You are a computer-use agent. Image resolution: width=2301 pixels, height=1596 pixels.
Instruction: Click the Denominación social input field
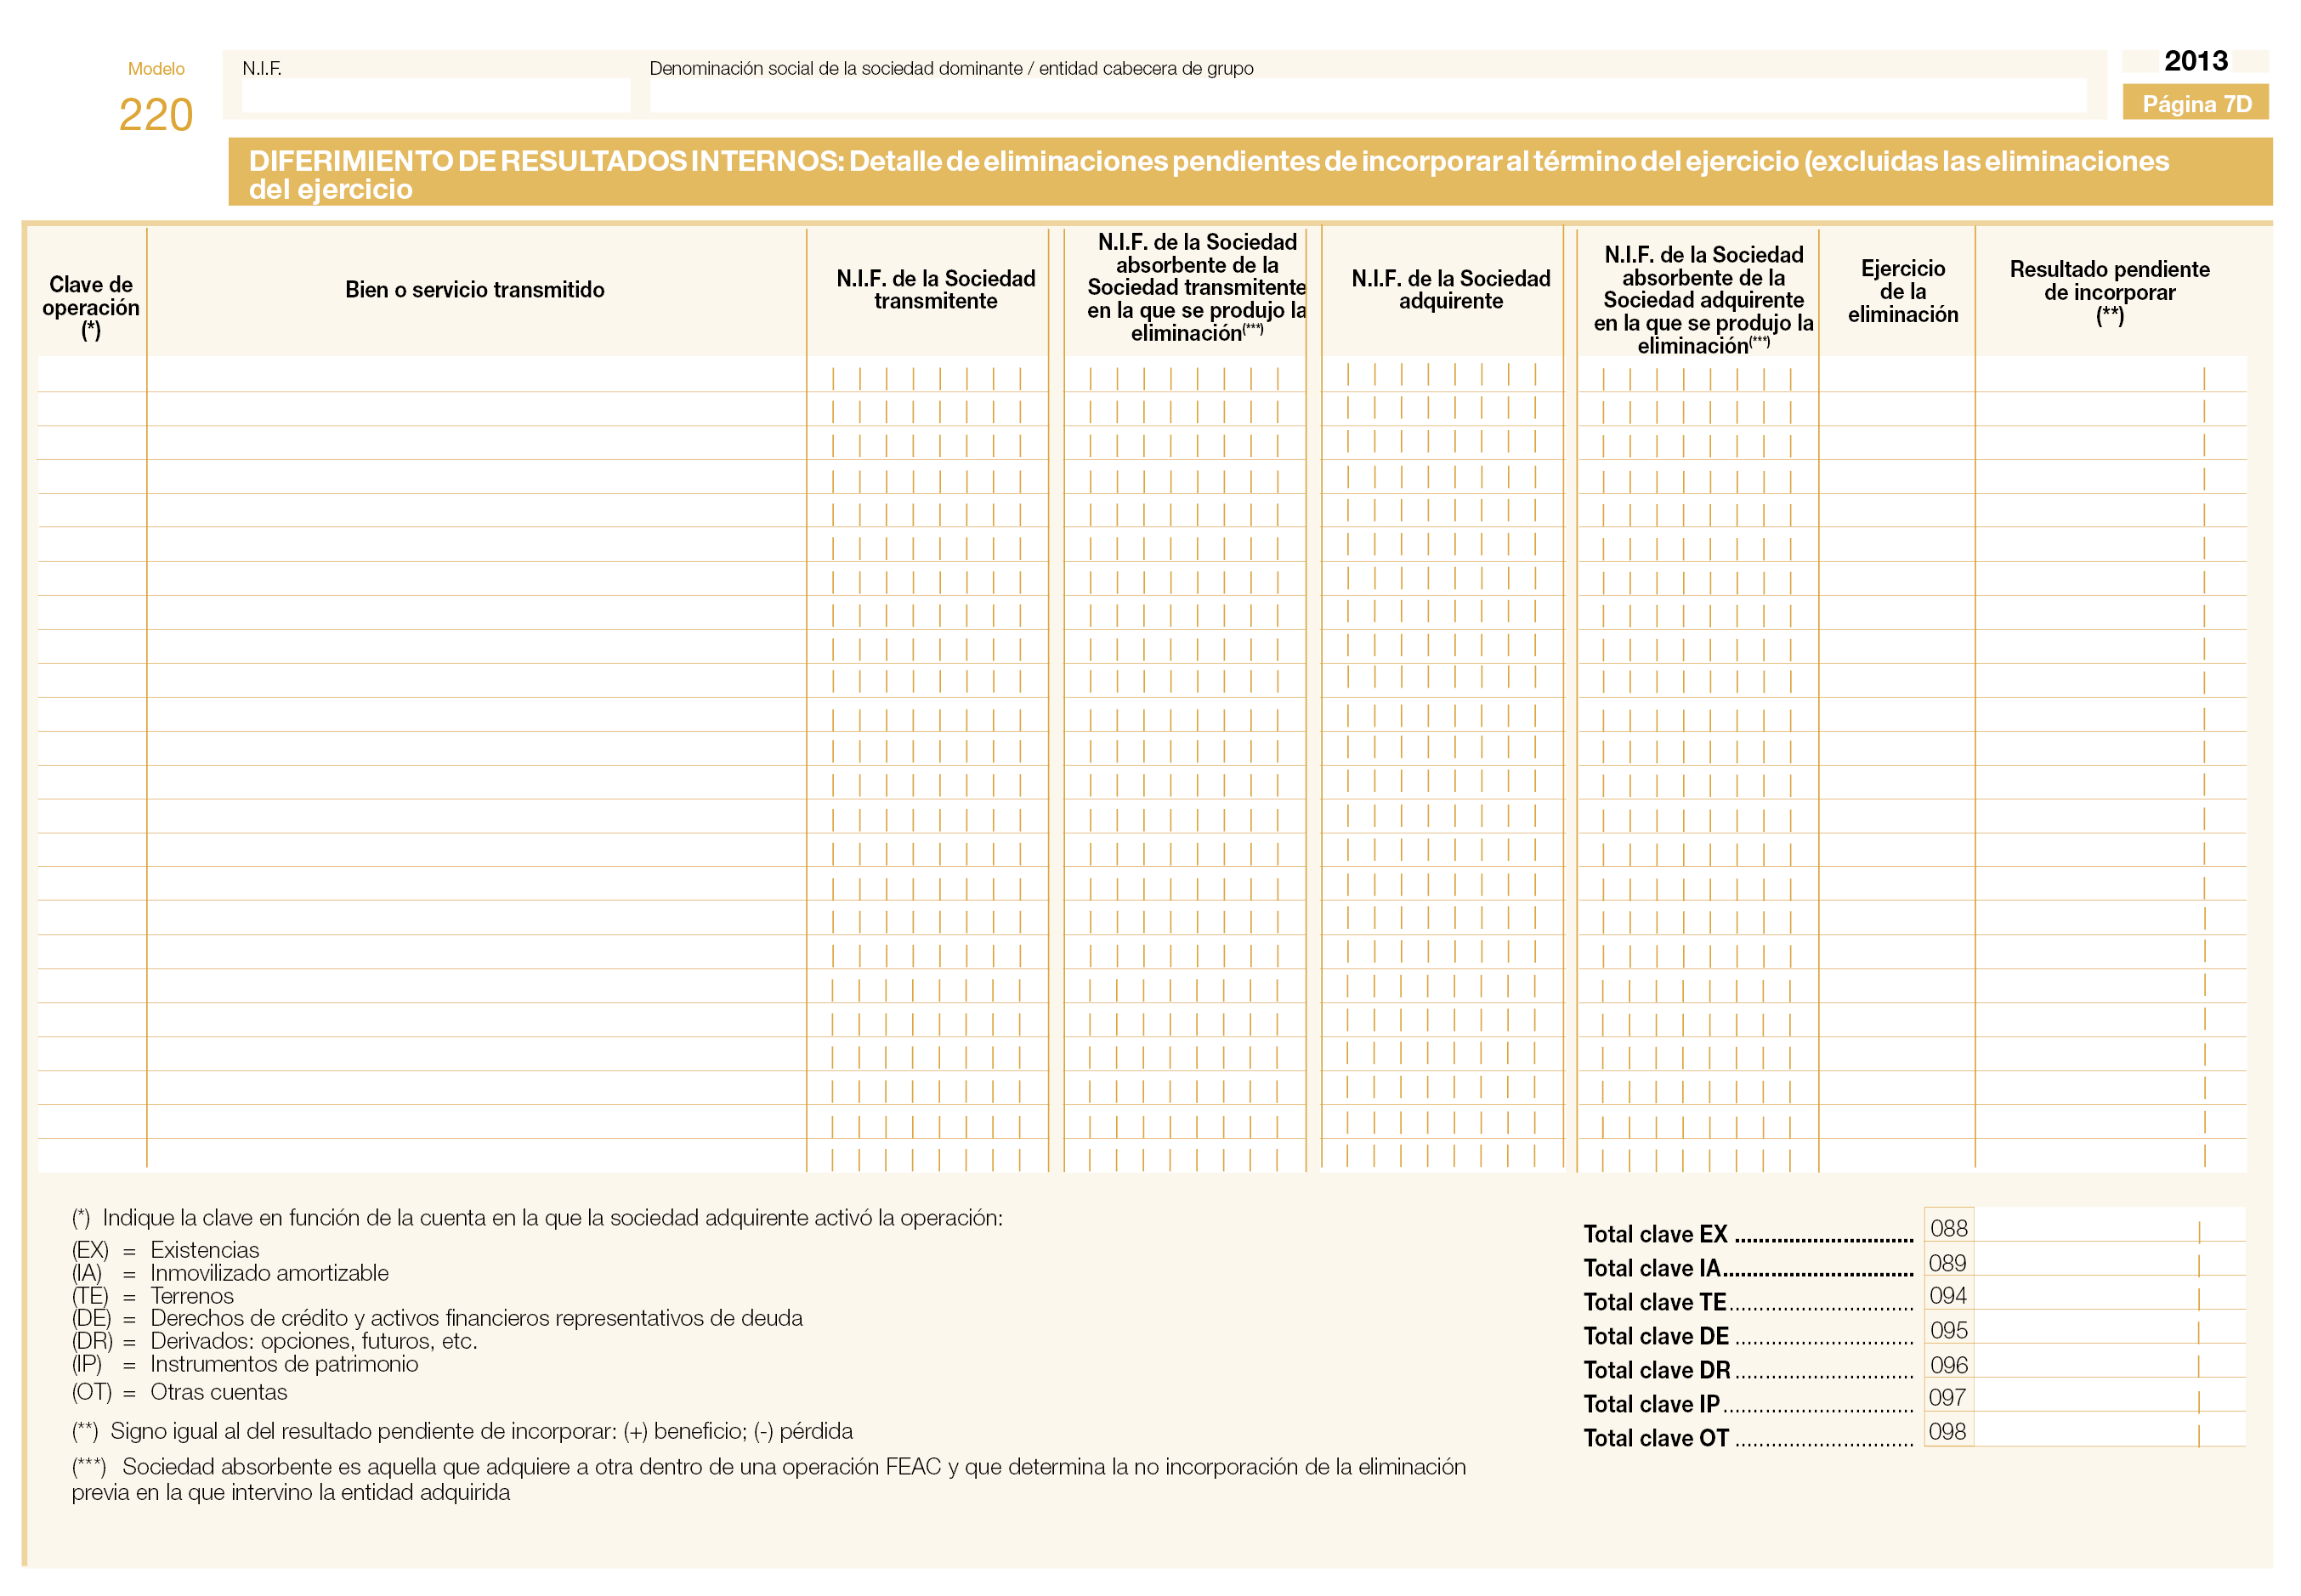pos(1367,96)
